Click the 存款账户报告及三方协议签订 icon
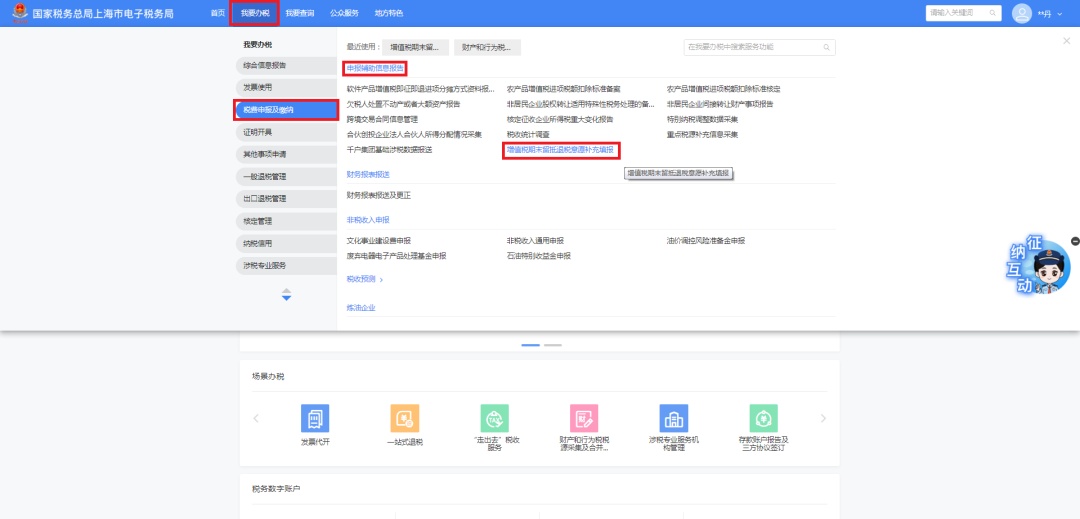 tap(764, 419)
